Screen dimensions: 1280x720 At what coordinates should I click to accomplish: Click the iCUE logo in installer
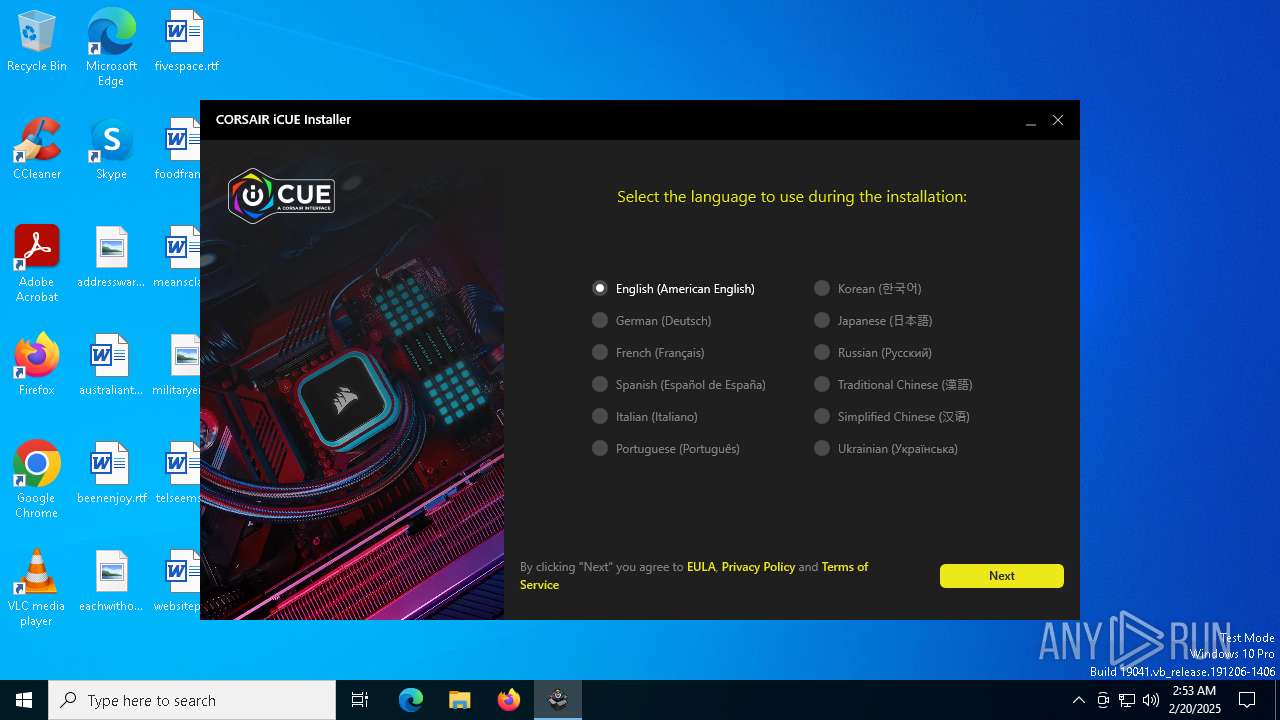281,196
